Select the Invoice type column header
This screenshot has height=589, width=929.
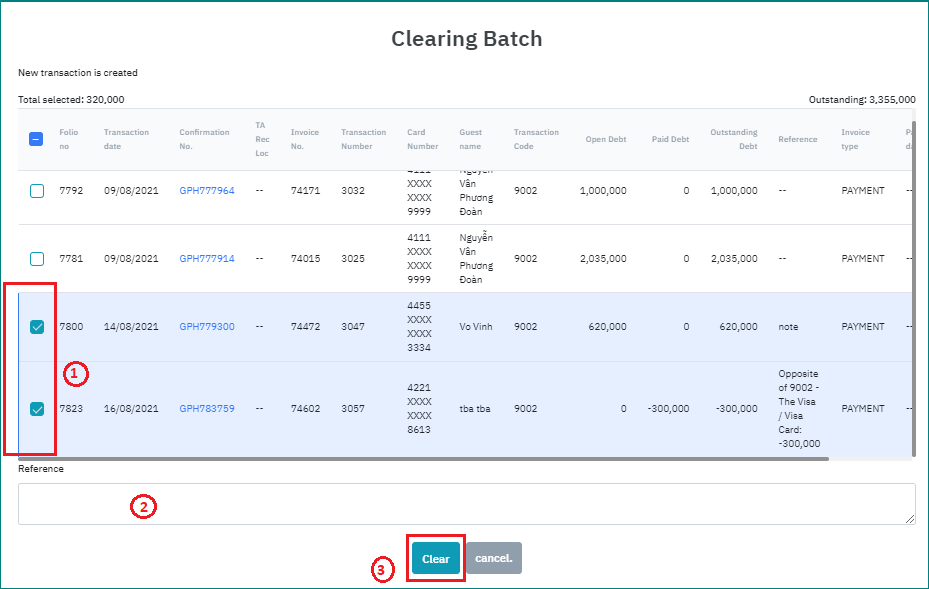[x=856, y=139]
